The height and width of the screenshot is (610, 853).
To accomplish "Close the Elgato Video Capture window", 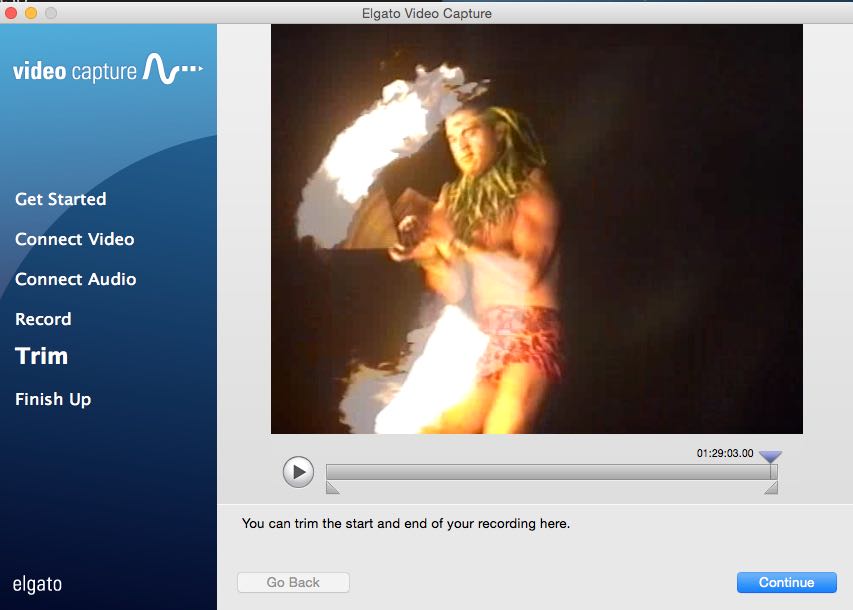I will (11, 13).
